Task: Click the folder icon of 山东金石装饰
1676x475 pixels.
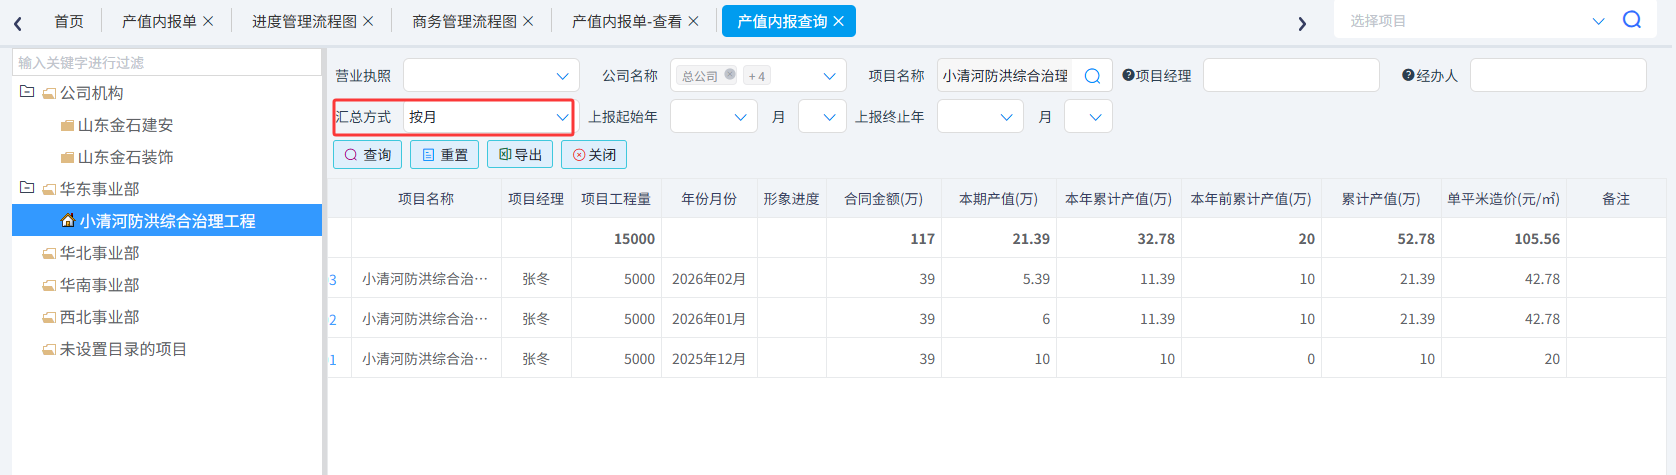Action: point(67,157)
